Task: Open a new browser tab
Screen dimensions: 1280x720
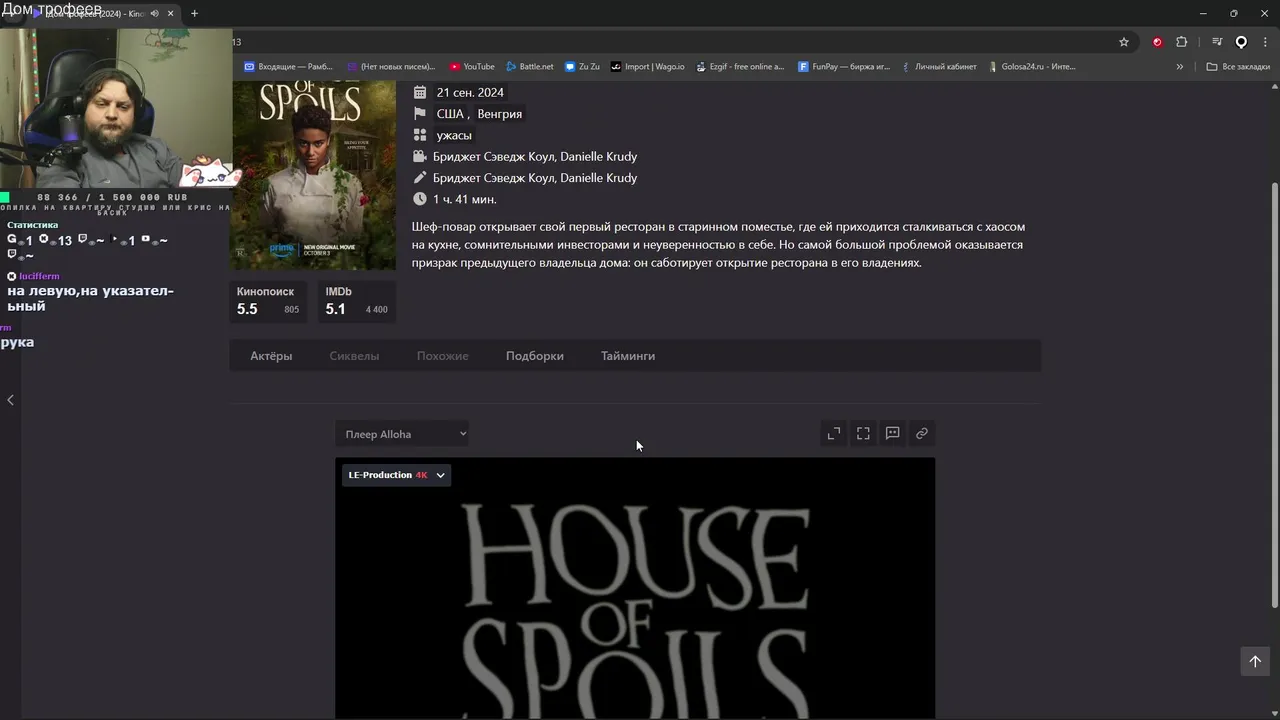Action: (x=194, y=14)
